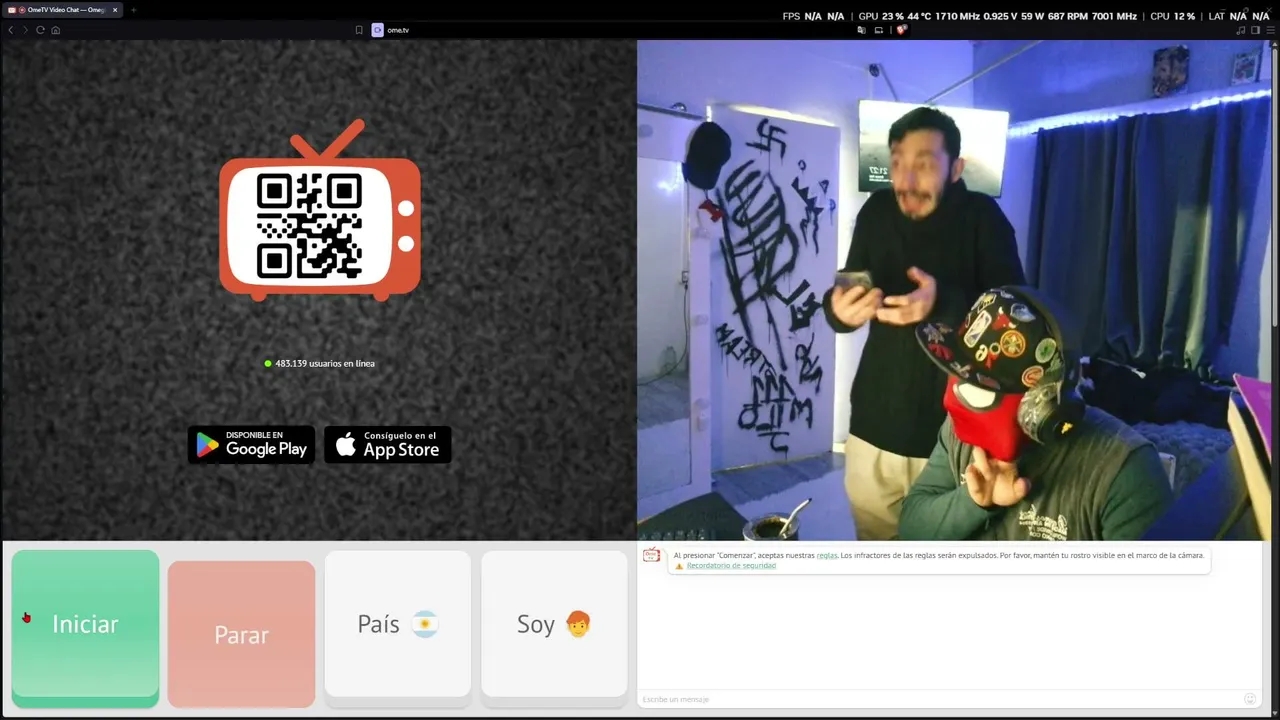The width and height of the screenshot is (1280, 720).
Task: Switch to the OmeTV Video Chat tab
Action: pos(62,10)
